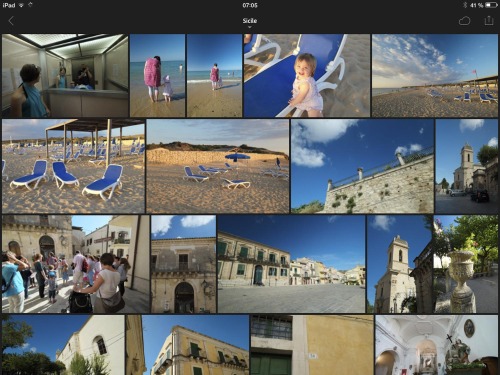Tap the back arrow icon
This screenshot has width=500, height=375.
11,21
